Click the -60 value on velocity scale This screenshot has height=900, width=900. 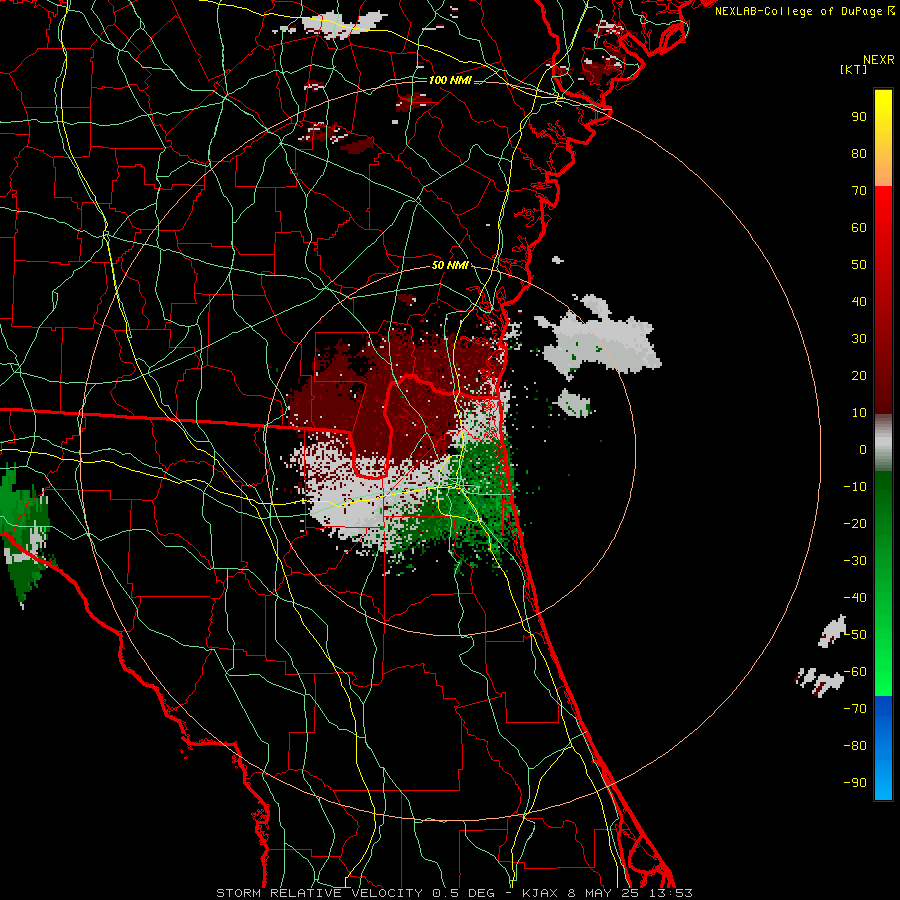pos(855,672)
